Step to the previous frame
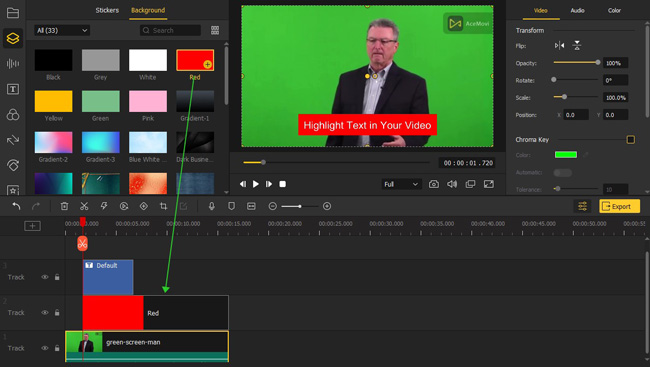This screenshot has width=650, height=367. [x=243, y=184]
